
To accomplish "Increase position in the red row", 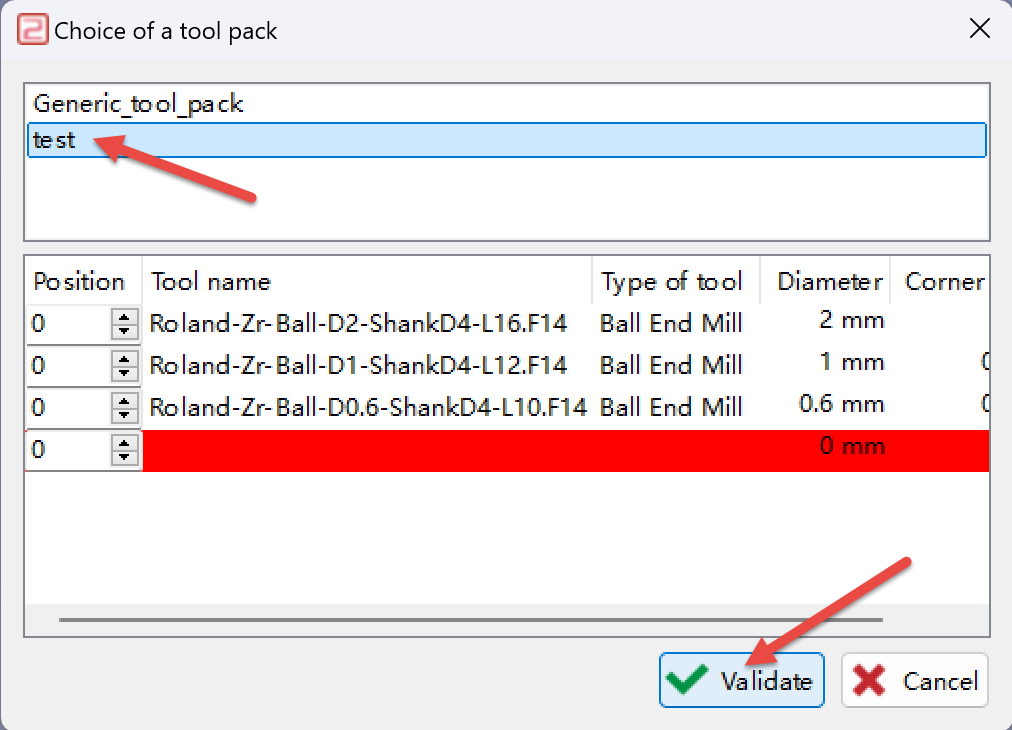I will pos(124,442).
